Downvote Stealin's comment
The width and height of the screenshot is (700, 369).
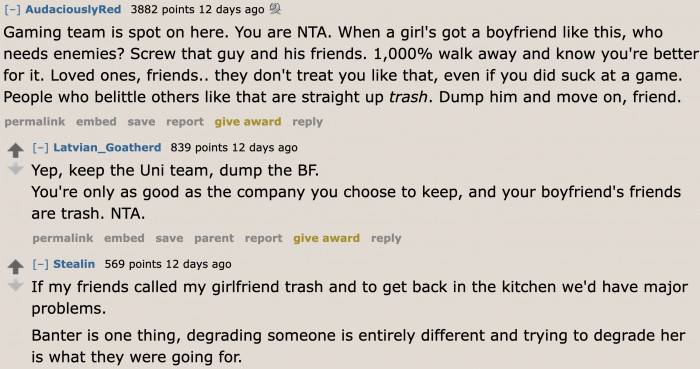16,285
